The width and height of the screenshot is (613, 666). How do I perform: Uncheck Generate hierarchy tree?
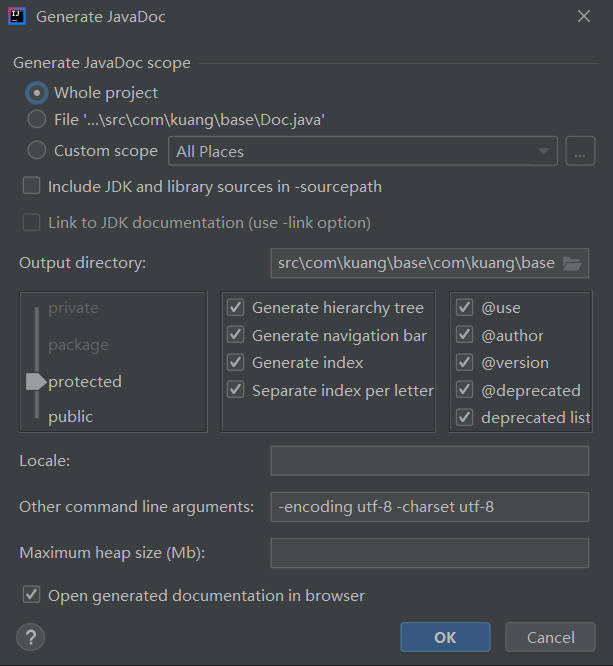[235, 308]
